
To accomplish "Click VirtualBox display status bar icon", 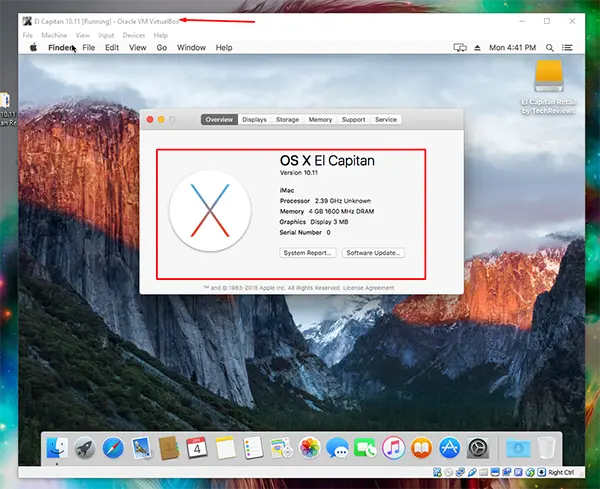I will tap(495, 472).
